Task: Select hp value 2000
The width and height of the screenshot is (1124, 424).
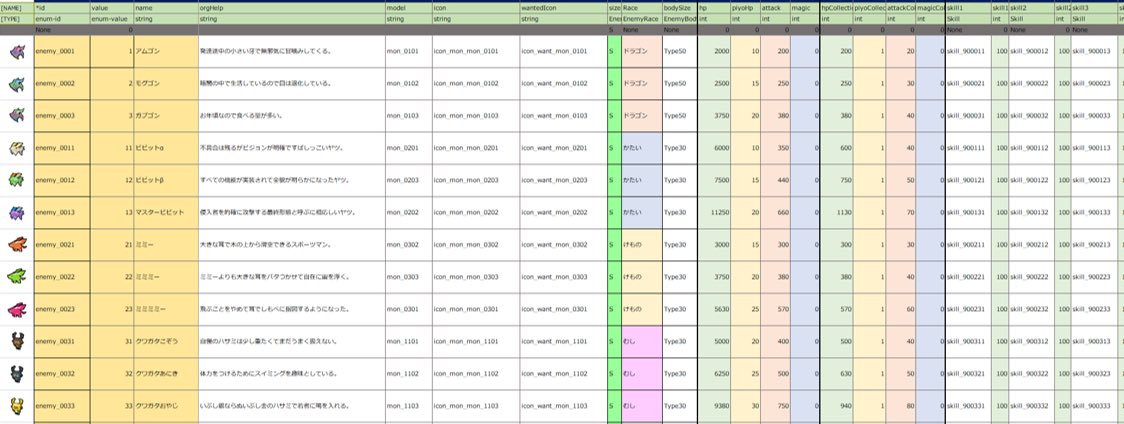Action: point(714,52)
